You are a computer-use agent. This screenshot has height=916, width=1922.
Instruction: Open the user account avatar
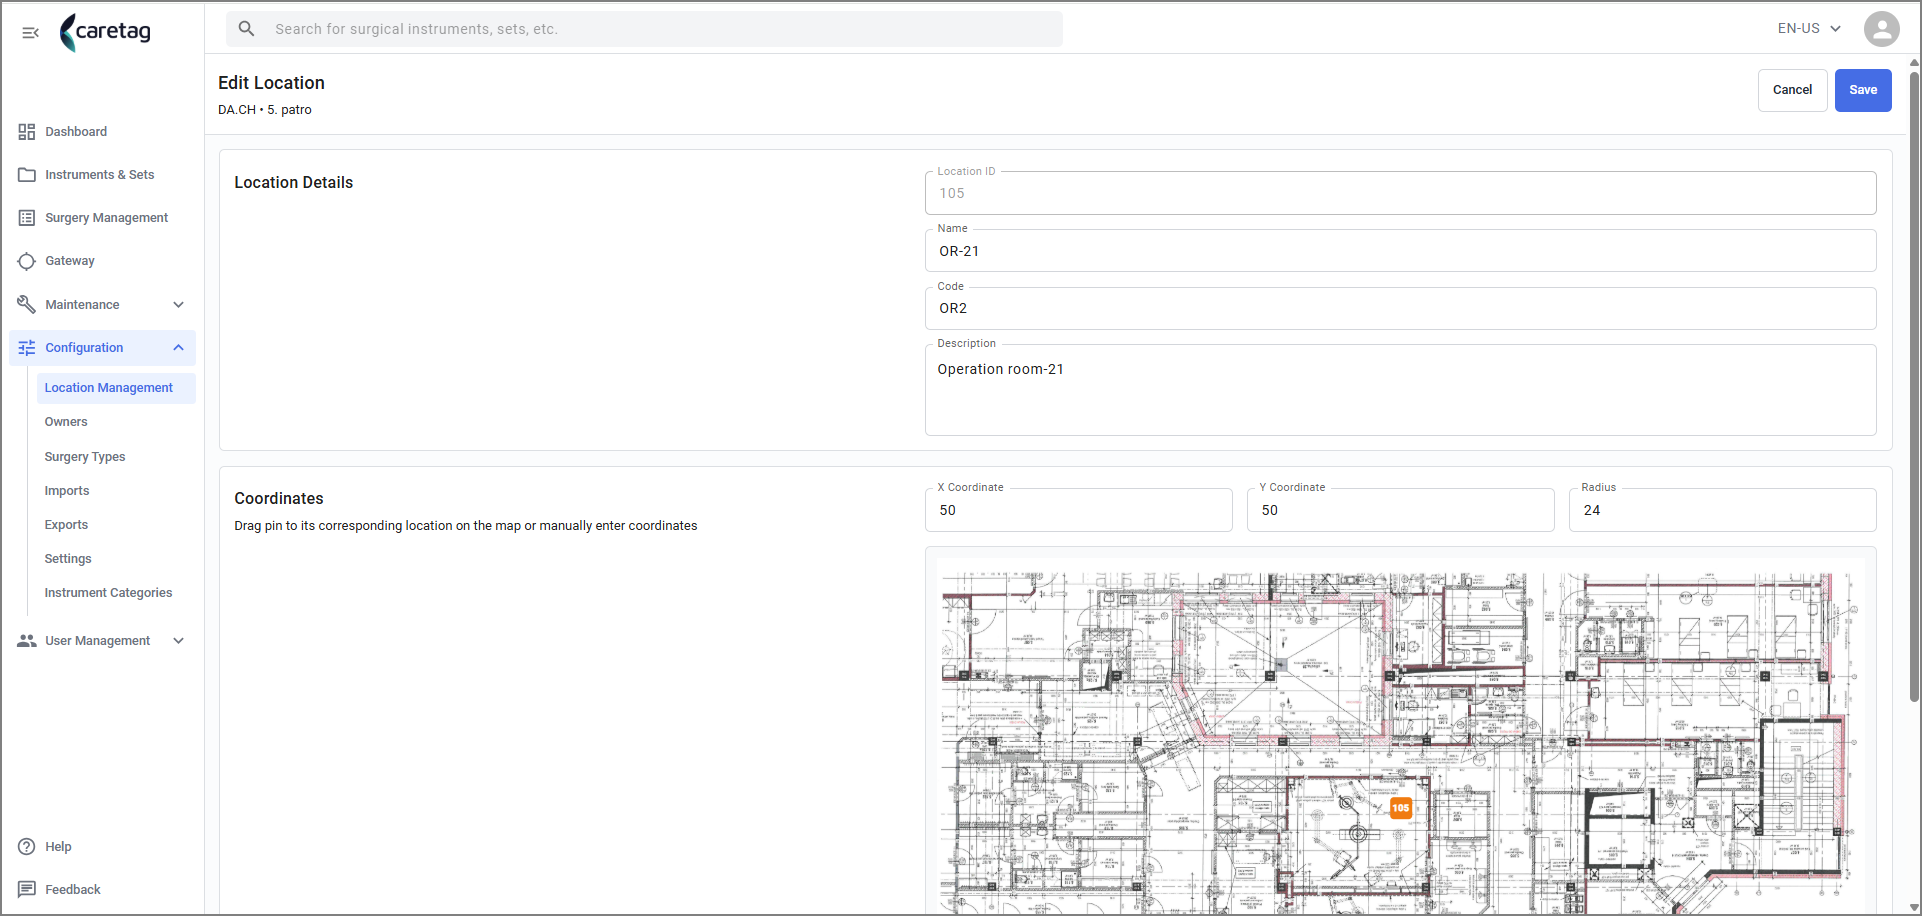pyautogui.click(x=1881, y=29)
